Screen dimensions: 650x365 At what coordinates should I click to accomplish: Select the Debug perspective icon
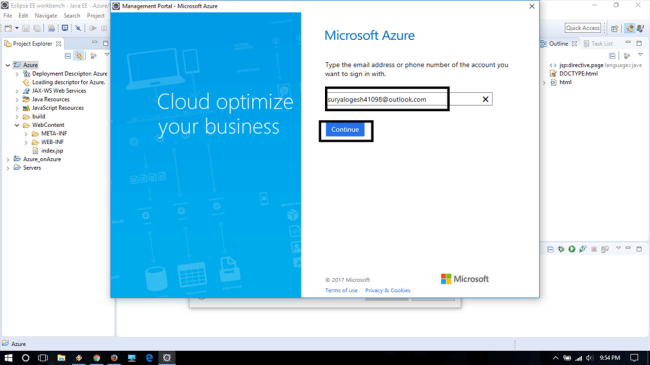(640, 28)
